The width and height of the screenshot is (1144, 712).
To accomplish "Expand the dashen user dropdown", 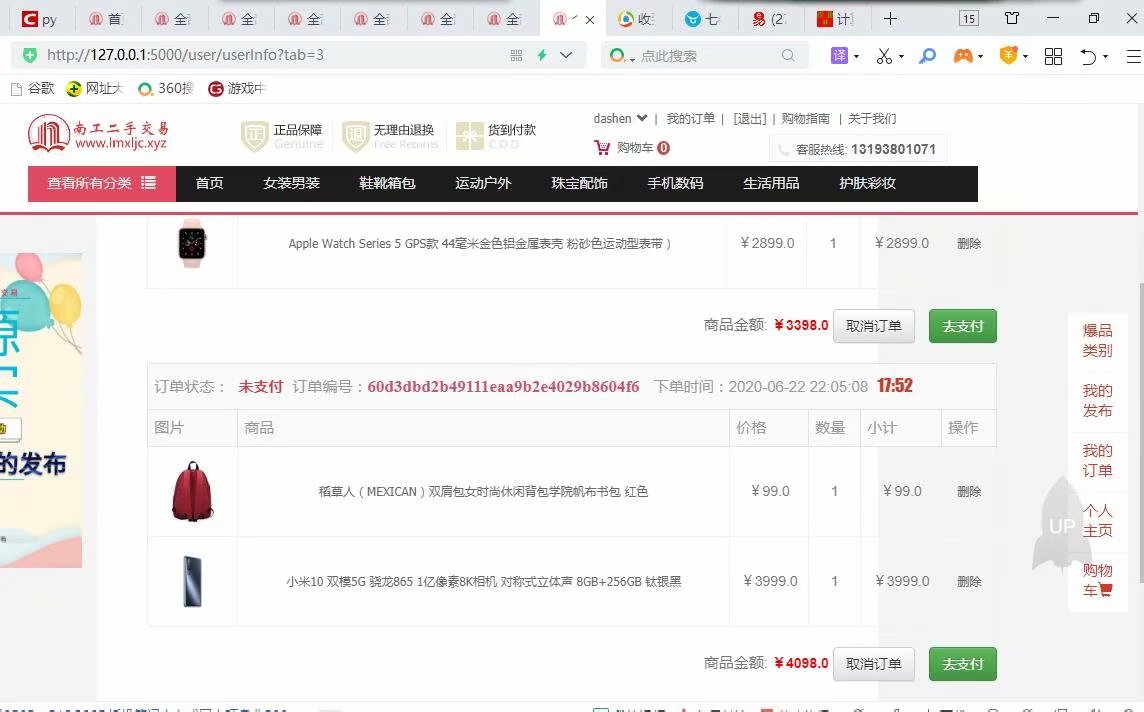I will coord(620,118).
